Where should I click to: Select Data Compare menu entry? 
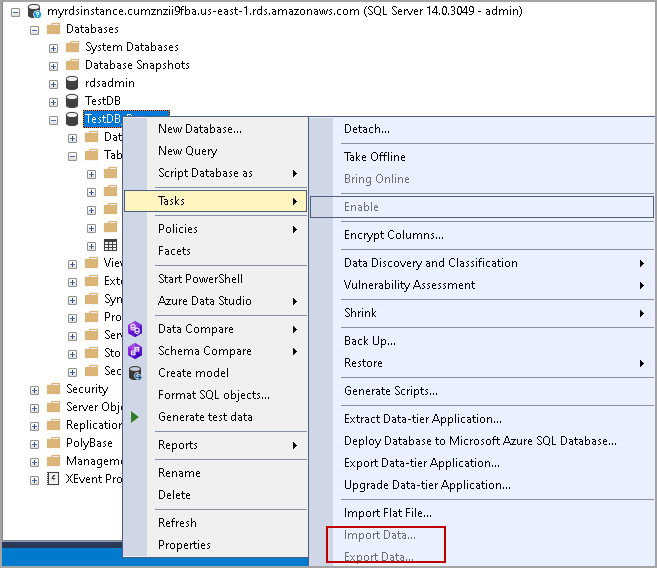216,329
